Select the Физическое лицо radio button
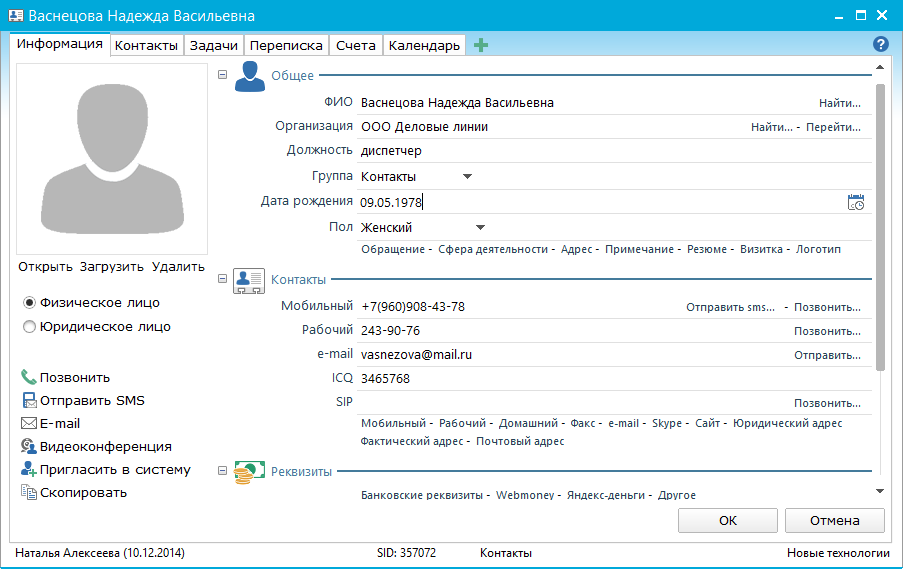This screenshot has width=903, height=569. tap(29, 303)
